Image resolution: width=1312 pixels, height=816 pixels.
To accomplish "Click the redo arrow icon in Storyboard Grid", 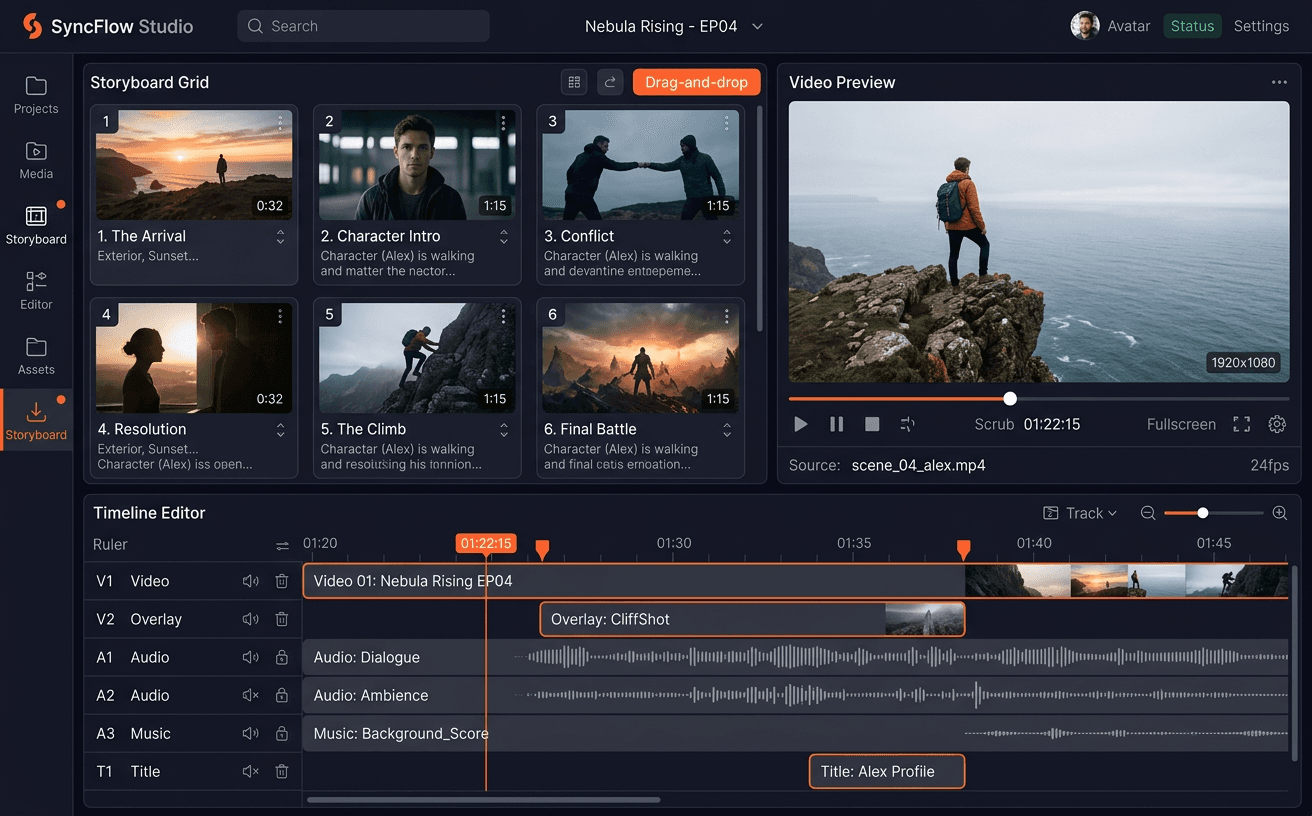I will pyautogui.click(x=610, y=82).
